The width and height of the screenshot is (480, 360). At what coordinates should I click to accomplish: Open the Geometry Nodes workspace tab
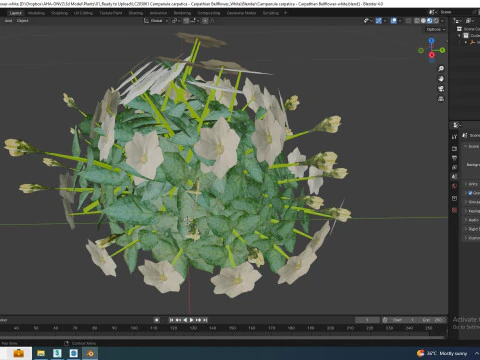click(241, 13)
